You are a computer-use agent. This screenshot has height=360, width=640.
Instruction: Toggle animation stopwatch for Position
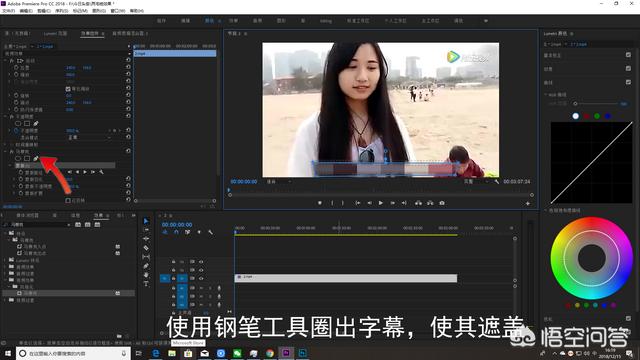tap(16, 67)
